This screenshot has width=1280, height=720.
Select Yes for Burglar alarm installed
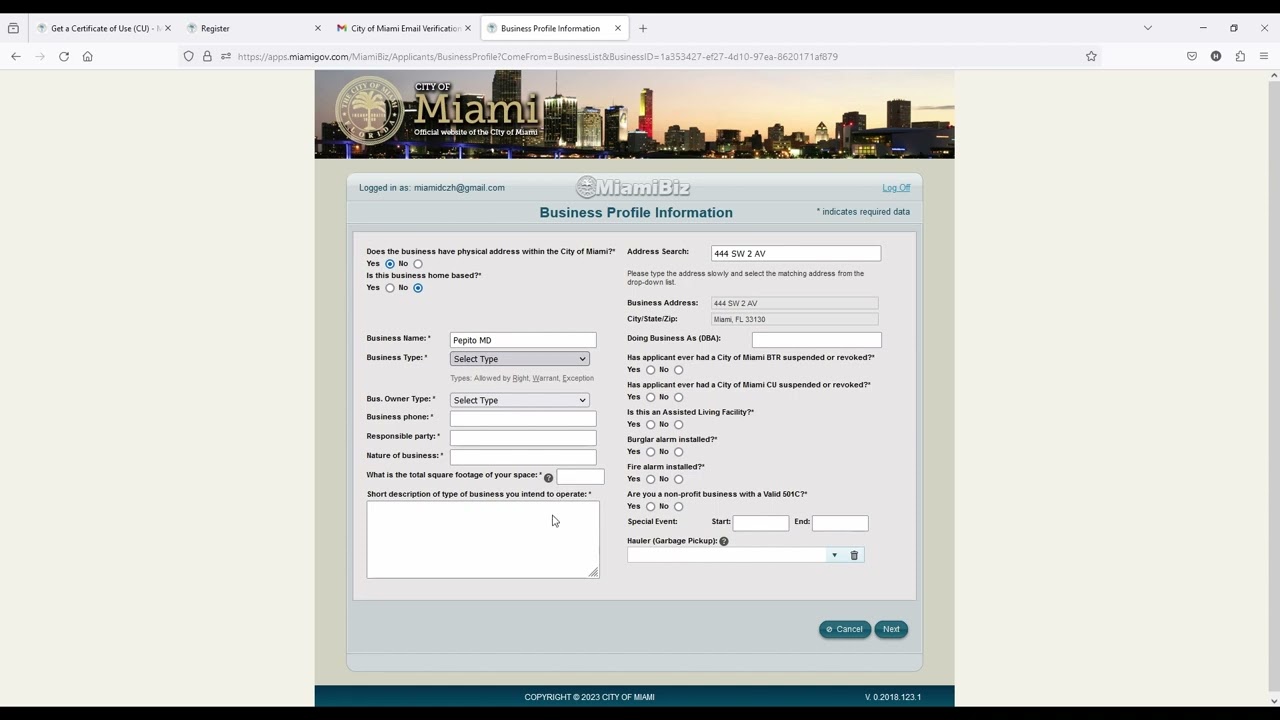(x=651, y=452)
